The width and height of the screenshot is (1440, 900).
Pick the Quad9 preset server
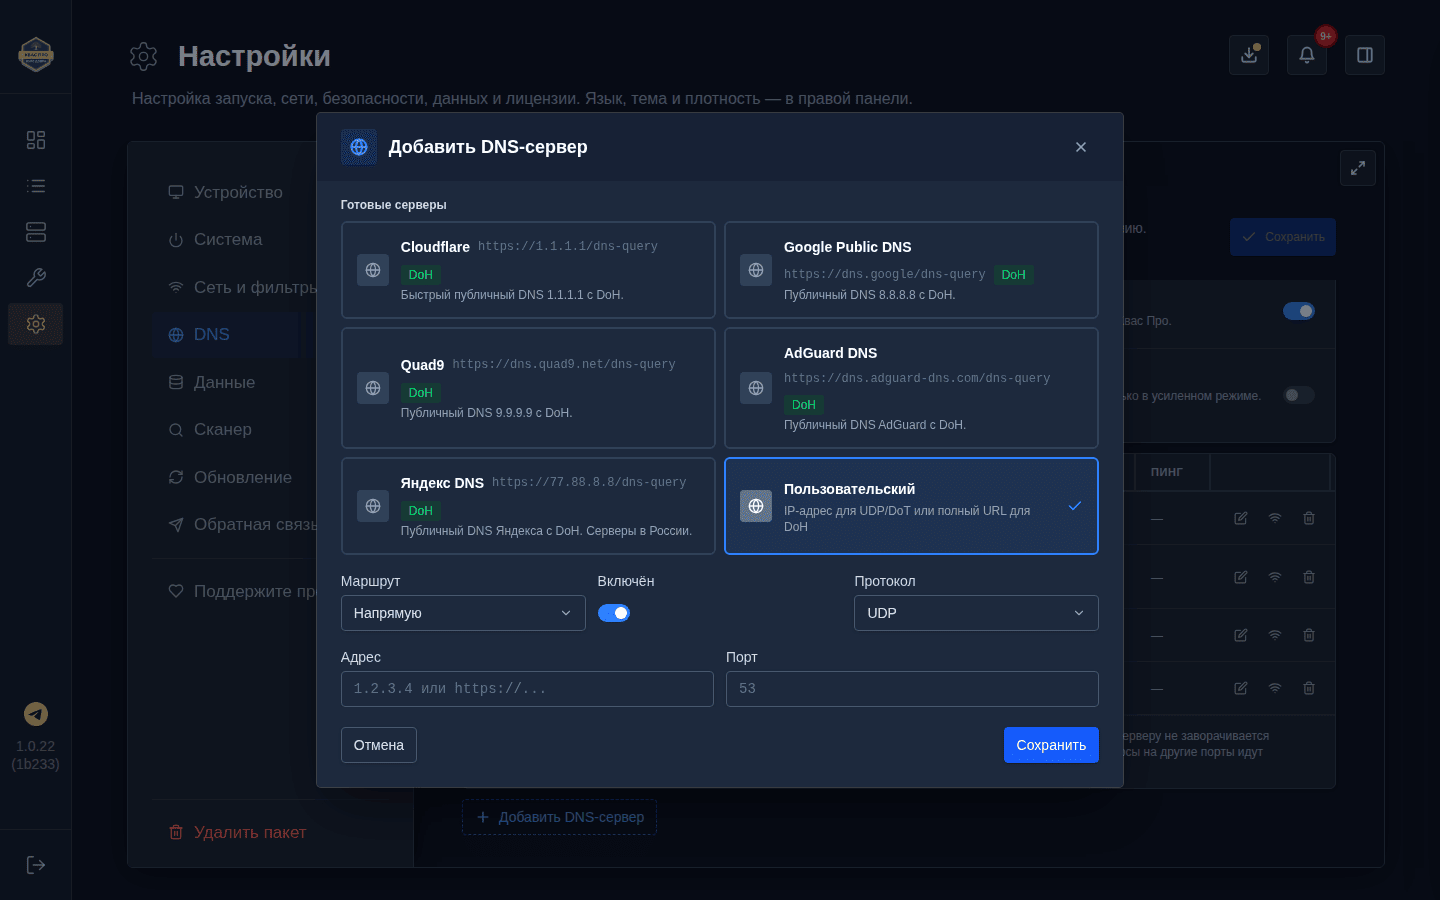pyautogui.click(x=528, y=388)
